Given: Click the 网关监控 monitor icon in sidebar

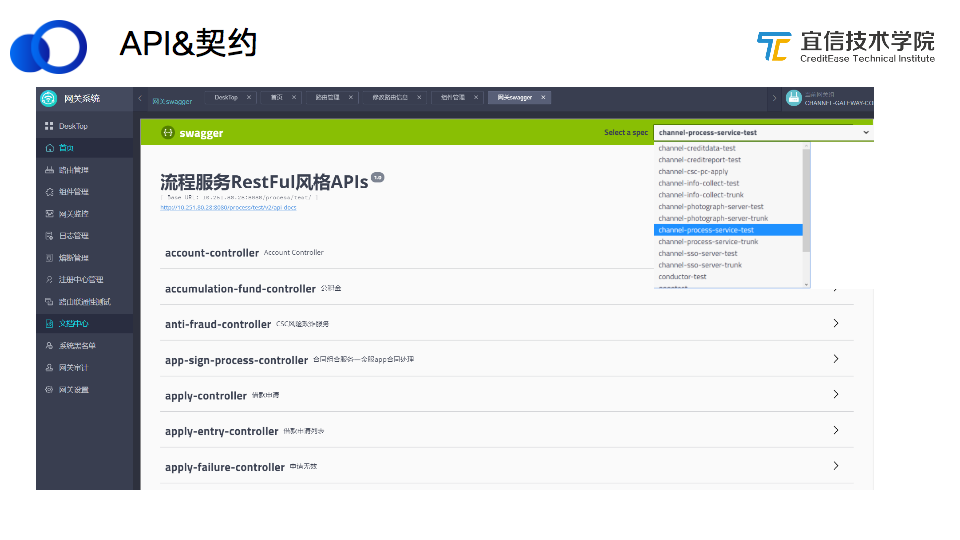Looking at the screenshot, I should click(50, 214).
